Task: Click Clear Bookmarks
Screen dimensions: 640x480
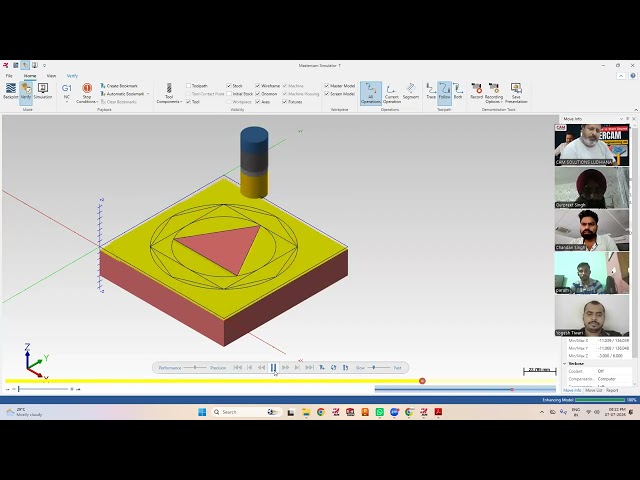Action: (119, 102)
